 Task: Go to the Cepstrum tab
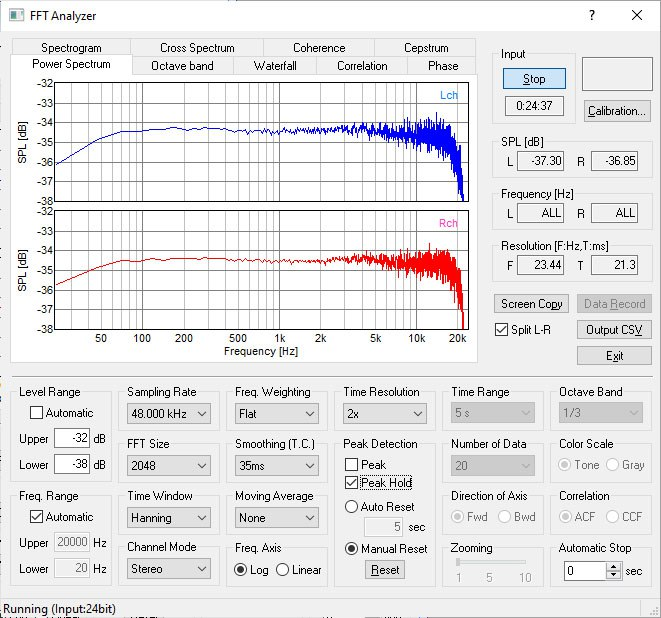click(426, 48)
